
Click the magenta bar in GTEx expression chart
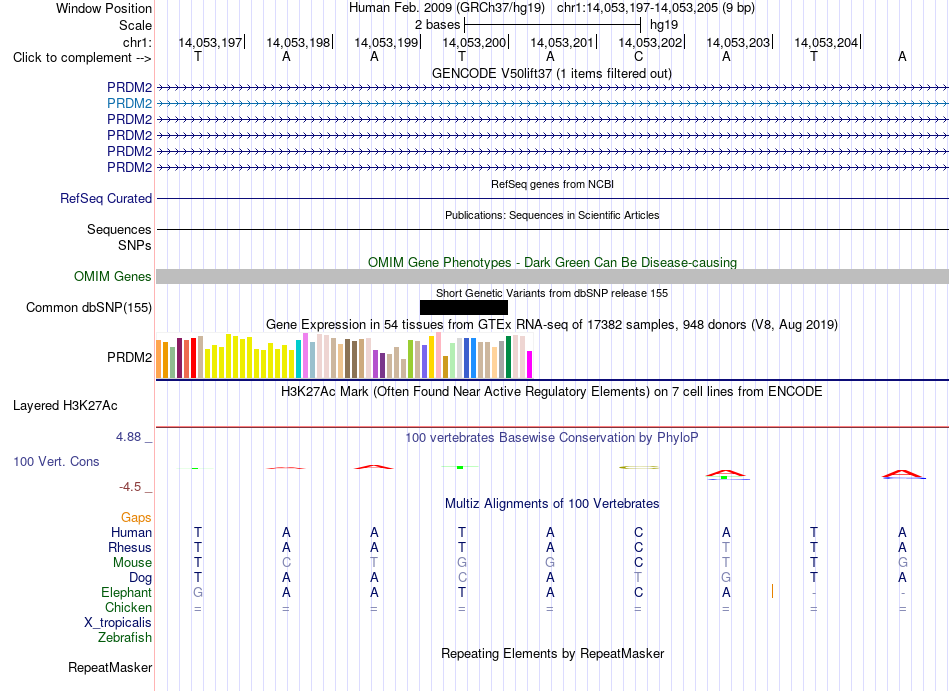[529, 365]
